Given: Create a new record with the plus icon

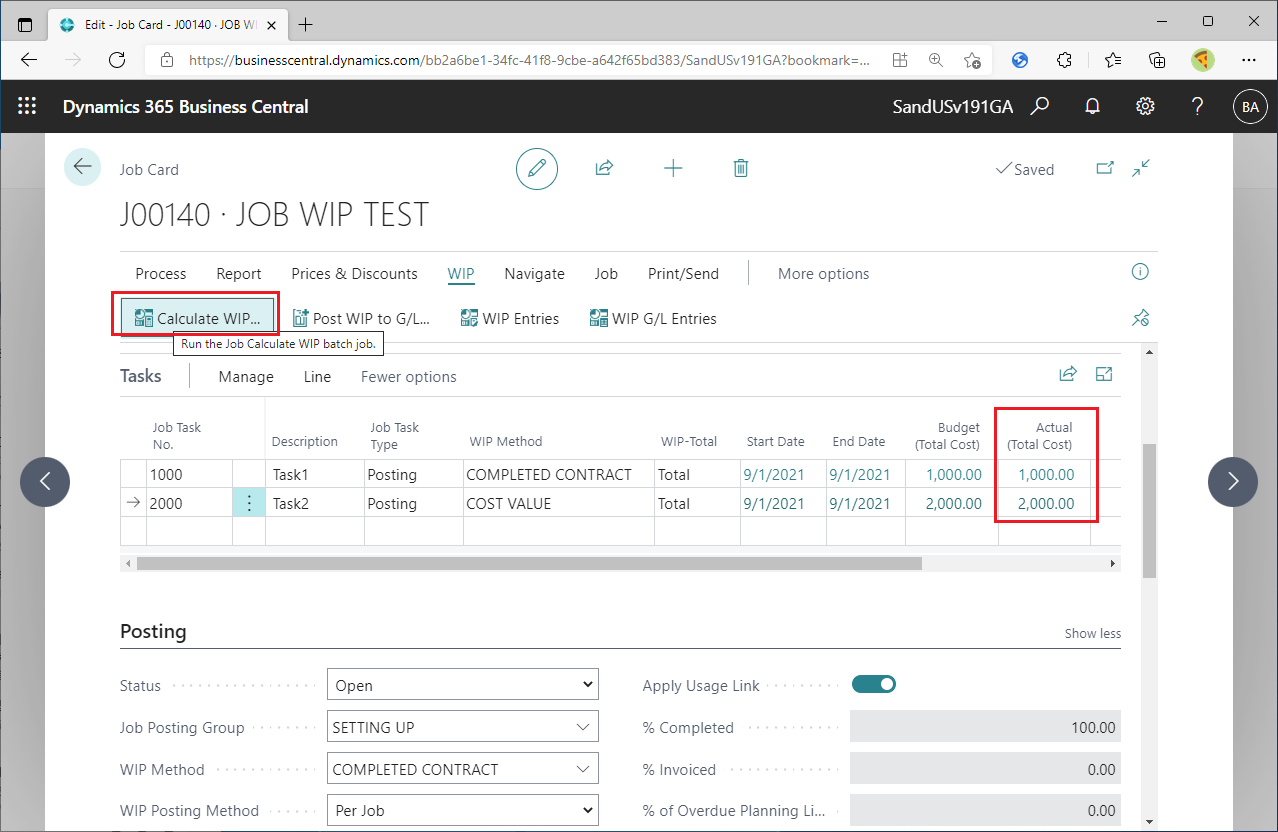Looking at the screenshot, I should point(673,168).
